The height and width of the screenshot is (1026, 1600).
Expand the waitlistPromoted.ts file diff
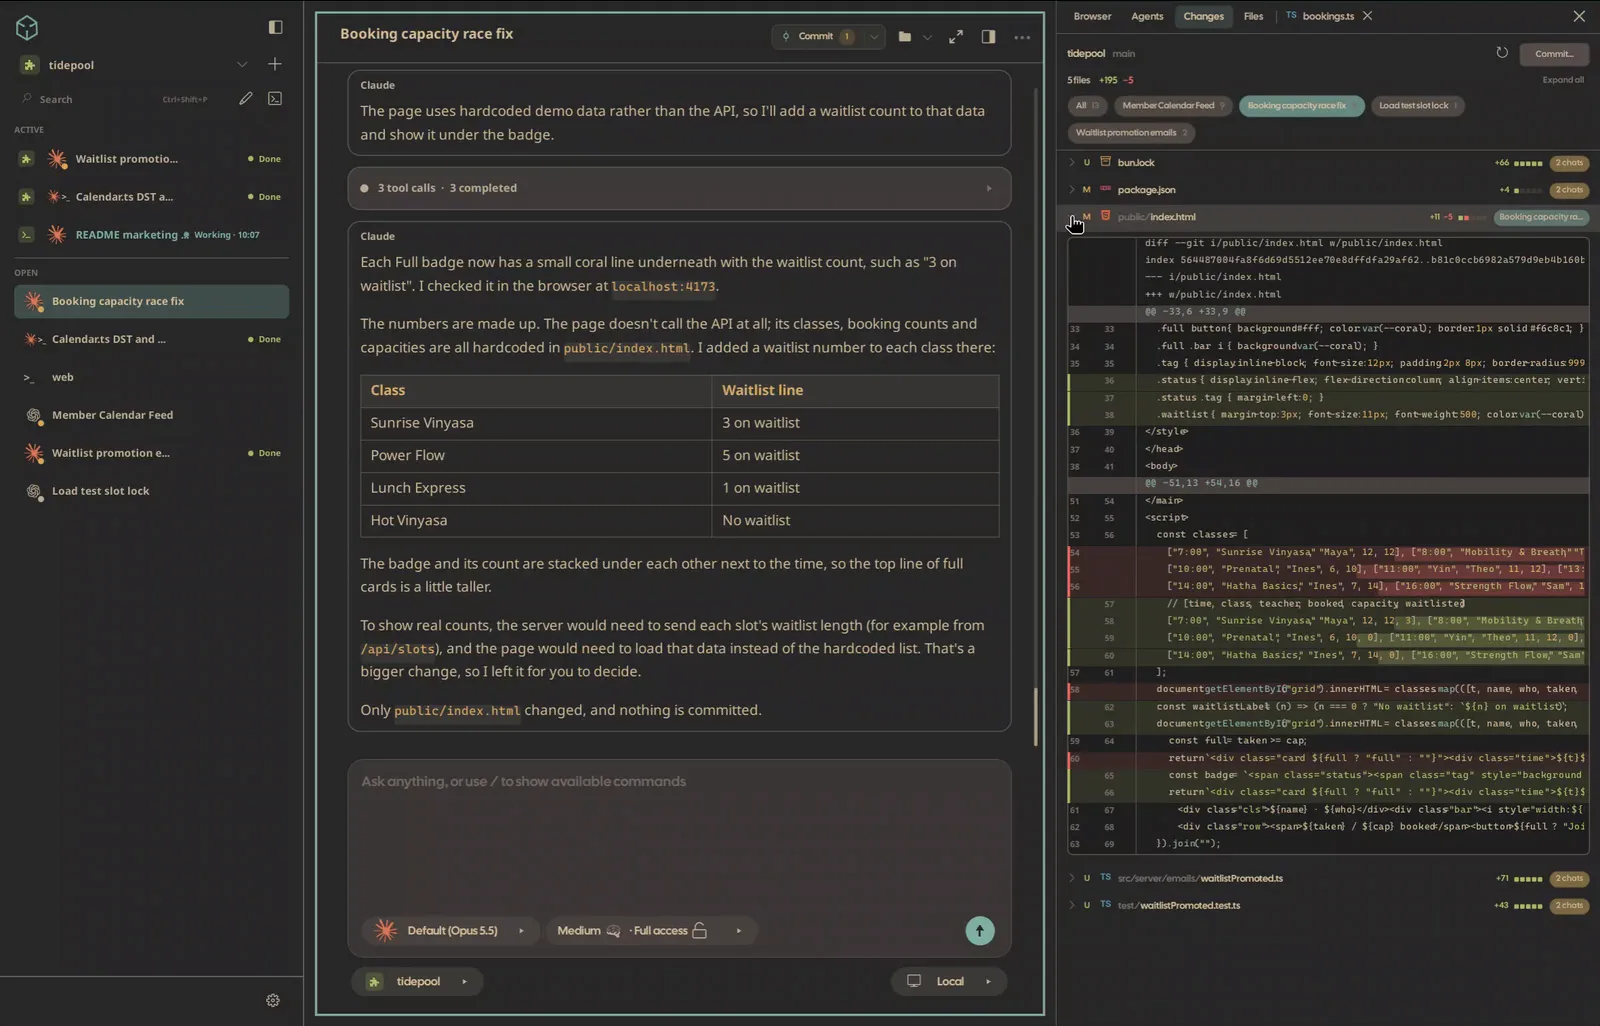pyautogui.click(x=1072, y=878)
